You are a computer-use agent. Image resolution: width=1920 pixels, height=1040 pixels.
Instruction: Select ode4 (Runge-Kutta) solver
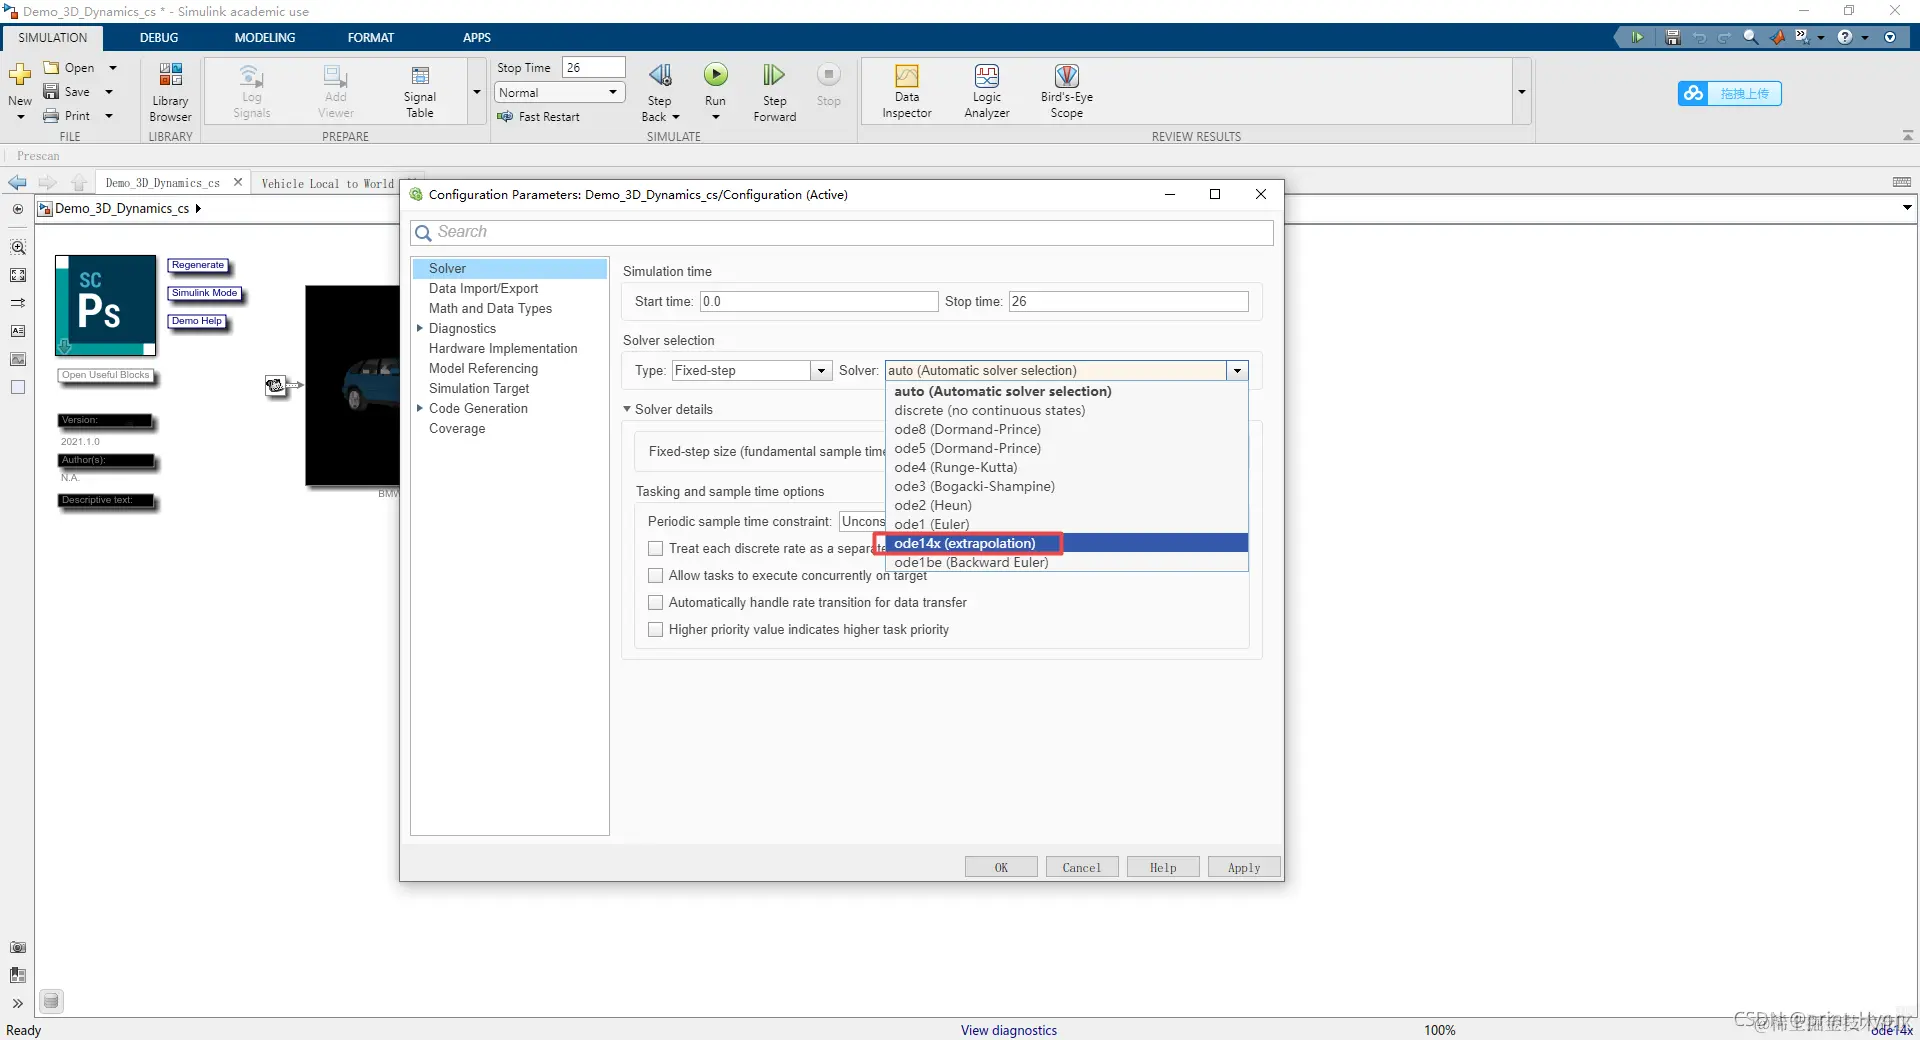coord(1067,467)
